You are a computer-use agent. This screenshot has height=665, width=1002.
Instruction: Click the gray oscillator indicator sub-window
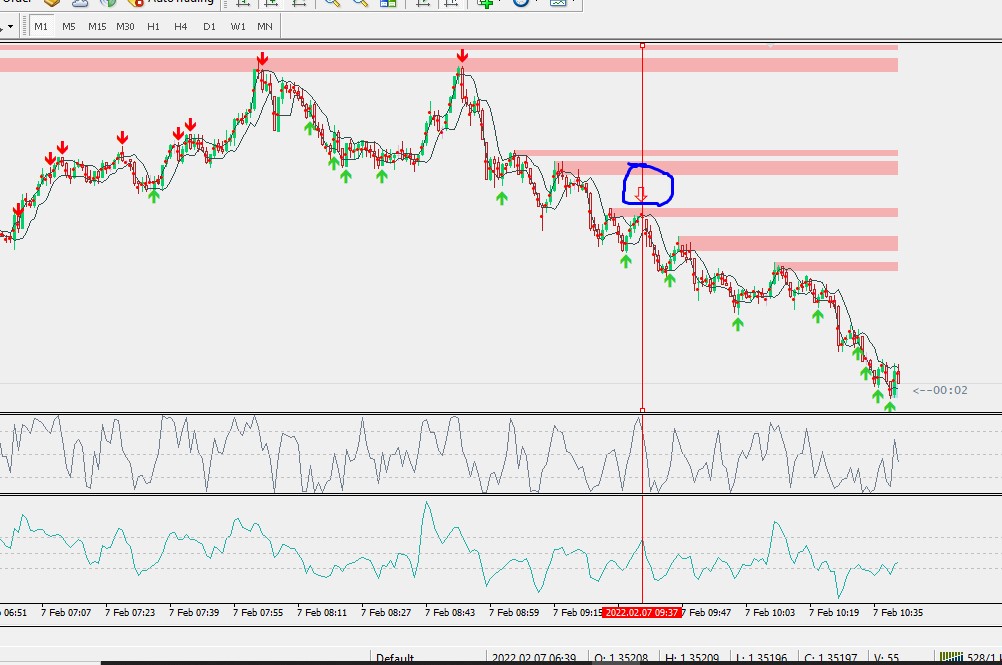click(x=501, y=454)
